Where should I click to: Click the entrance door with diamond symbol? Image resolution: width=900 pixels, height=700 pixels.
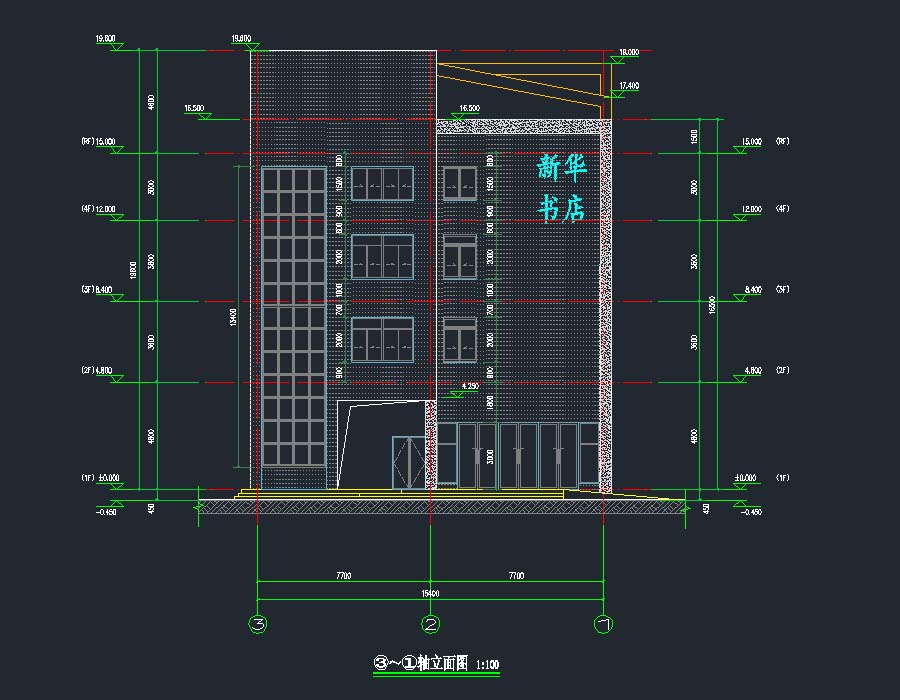409,462
